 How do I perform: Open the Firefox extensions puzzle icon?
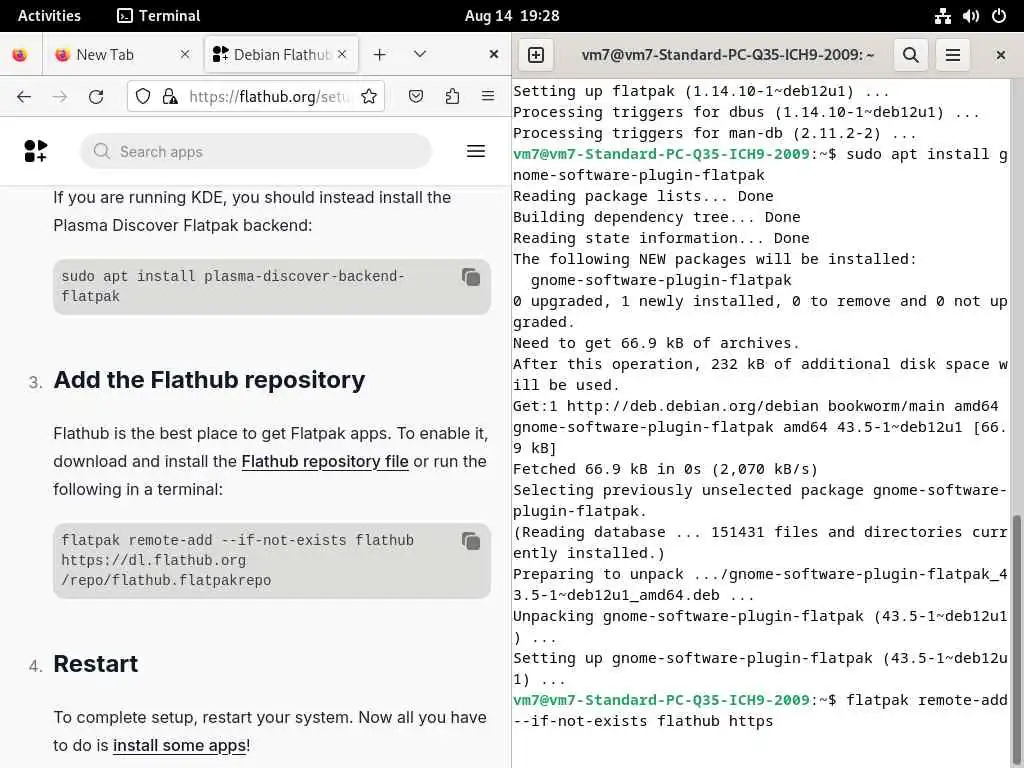tap(452, 97)
